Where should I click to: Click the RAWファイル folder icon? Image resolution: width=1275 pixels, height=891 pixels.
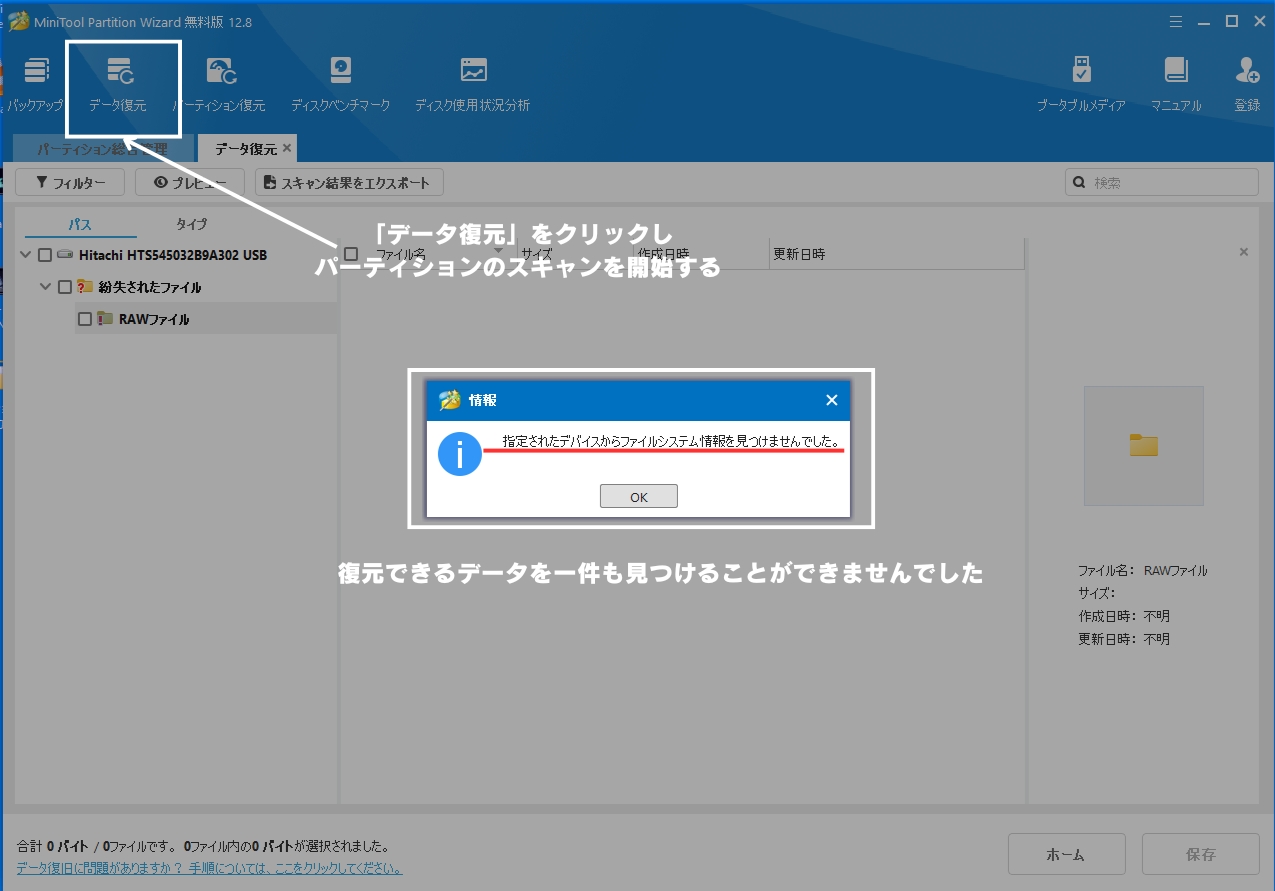click(105, 319)
